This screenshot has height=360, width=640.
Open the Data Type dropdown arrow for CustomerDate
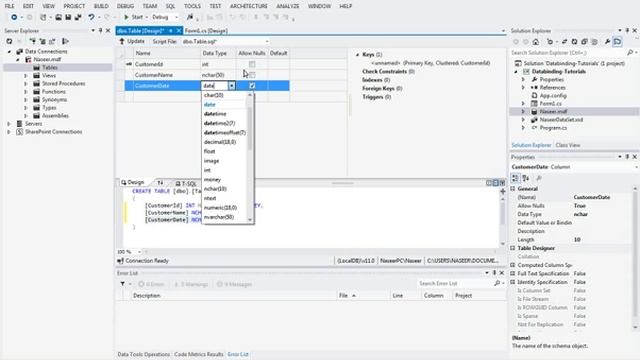[x=231, y=86]
